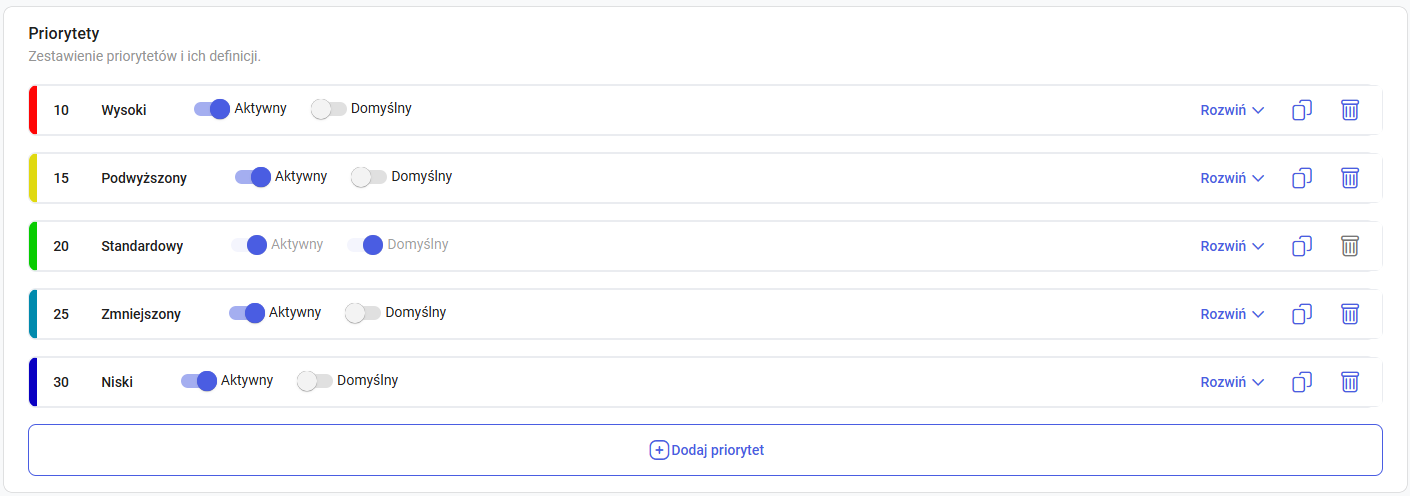The width and height of the screenshot is (1410, 496).
Task: Expand the Standardowy priority details
Action: pos(1232,246)
